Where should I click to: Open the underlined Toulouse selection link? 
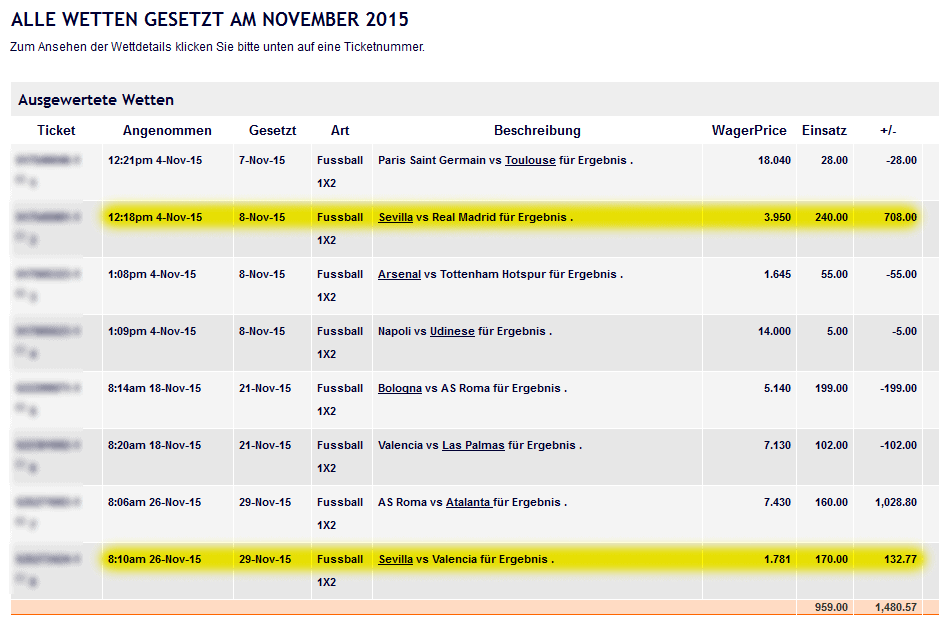click(530, 160)
